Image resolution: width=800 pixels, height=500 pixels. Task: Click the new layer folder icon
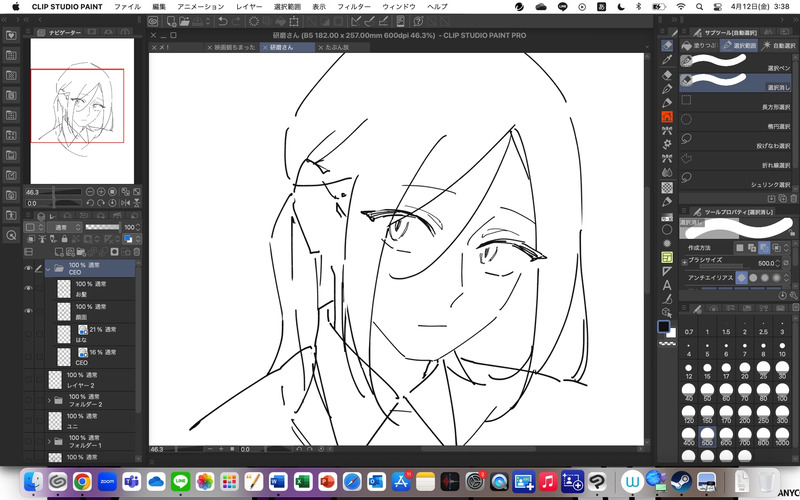click(x=82, y=252)
